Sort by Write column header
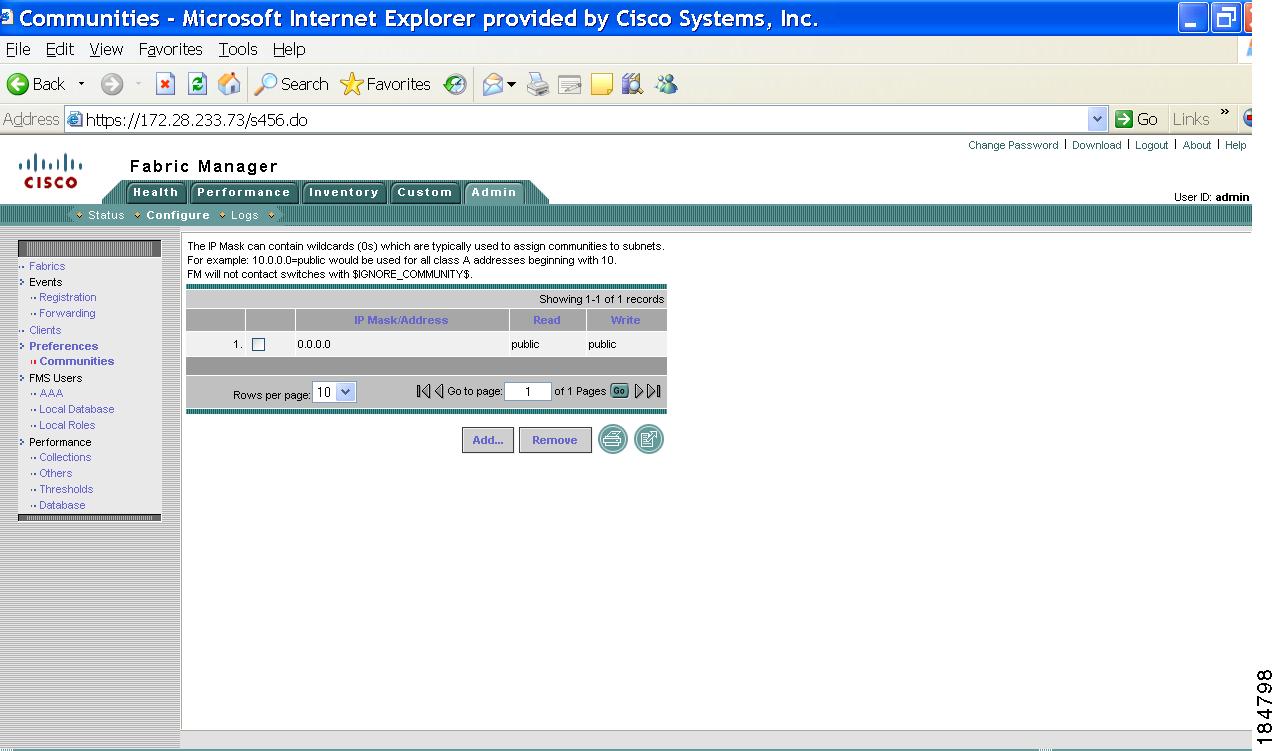The height and width of the screenshot is (751, 1277). (x=625, y=320)
